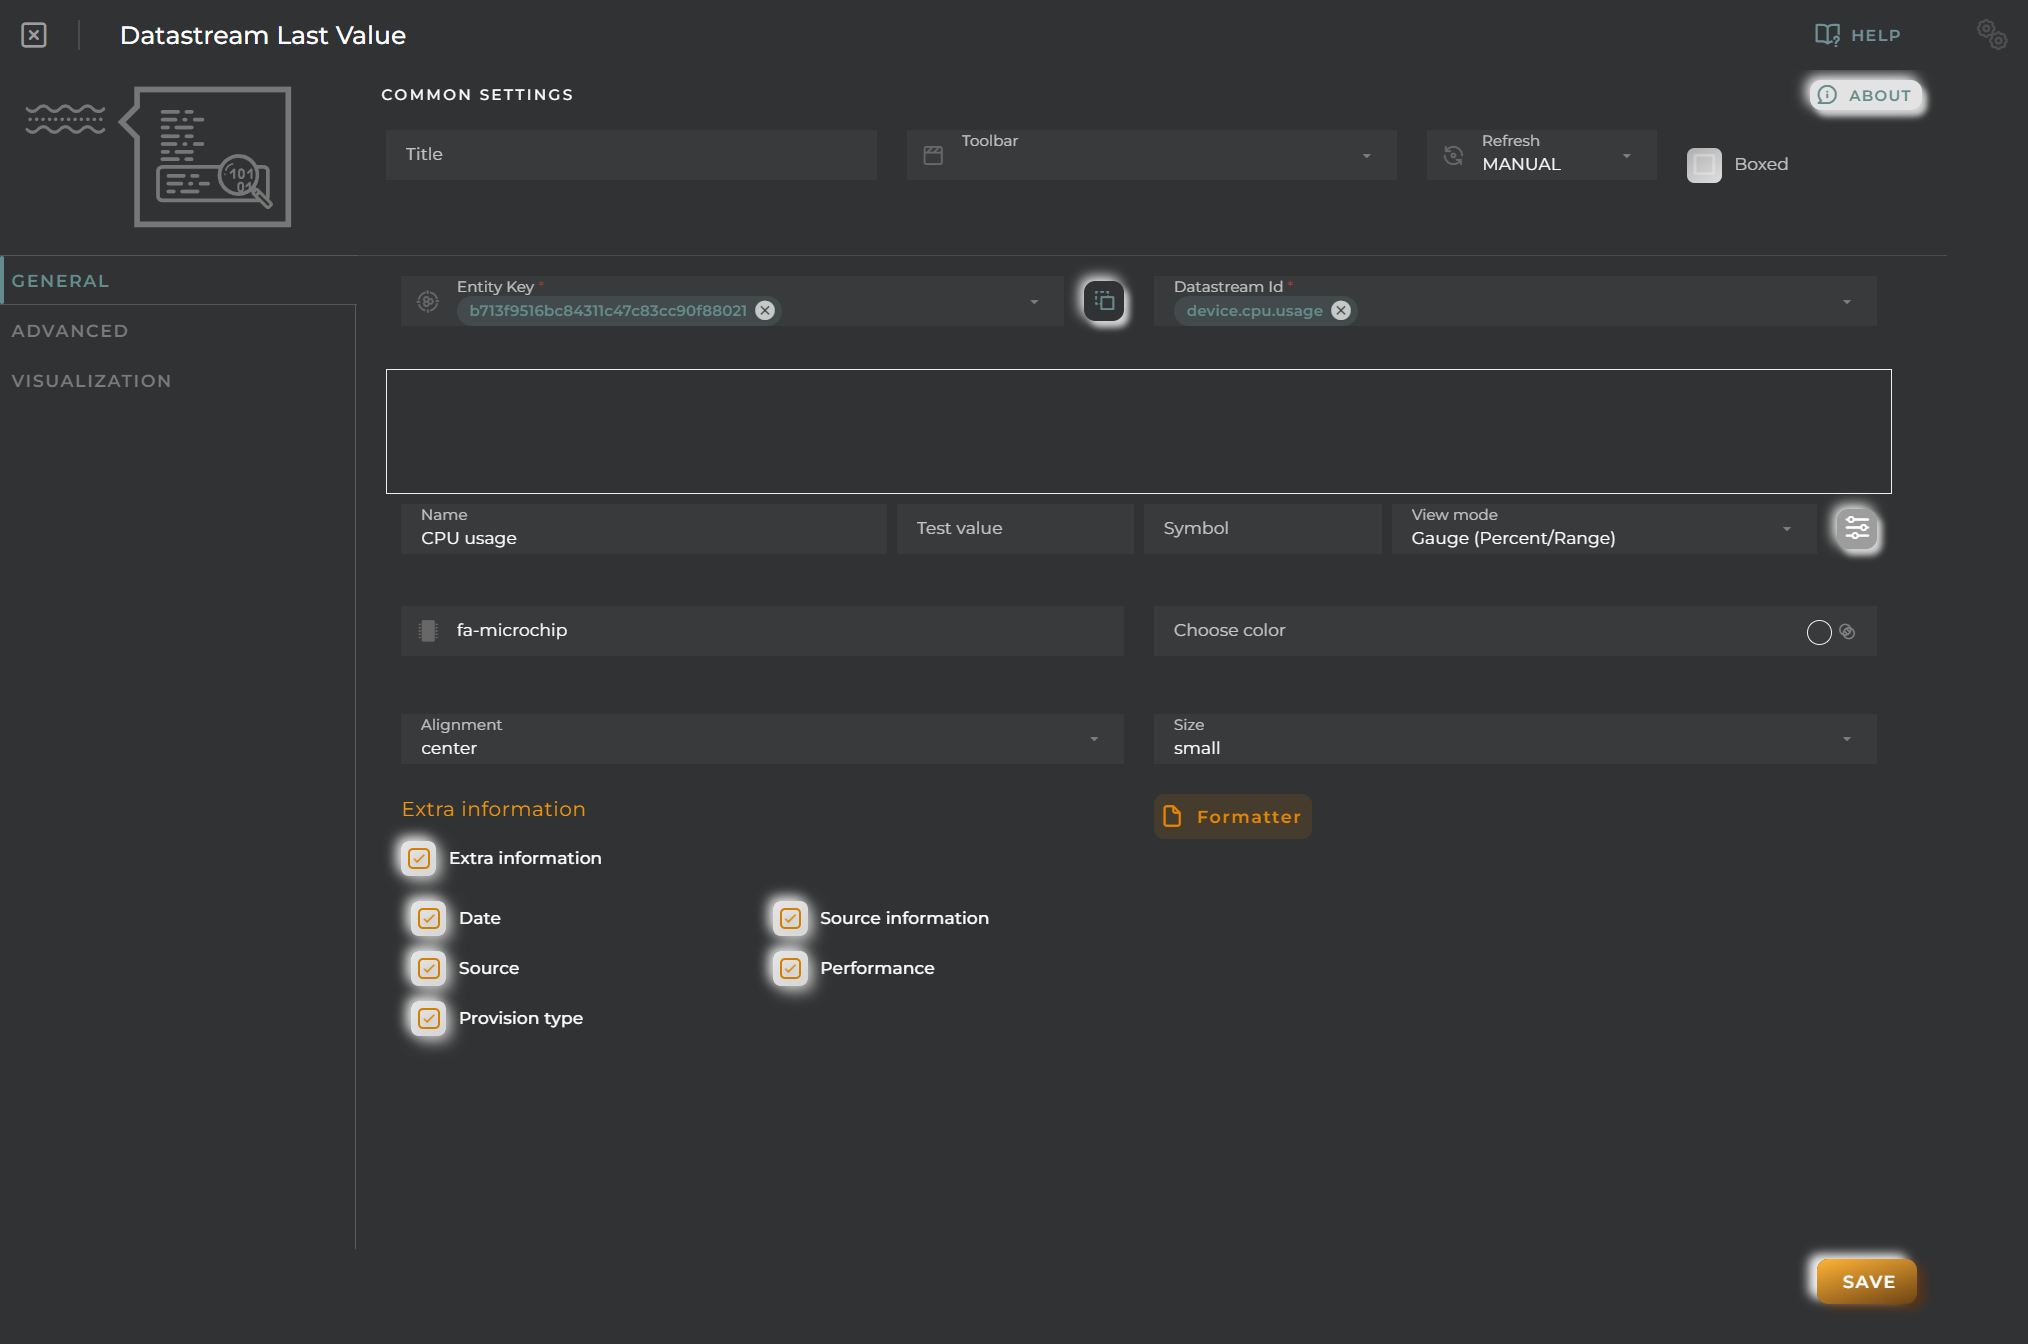Click the COMMON SETTINGS heading
This screenshot has height=1344, width=2028.
pyautogui.click(x=477, y=95)
